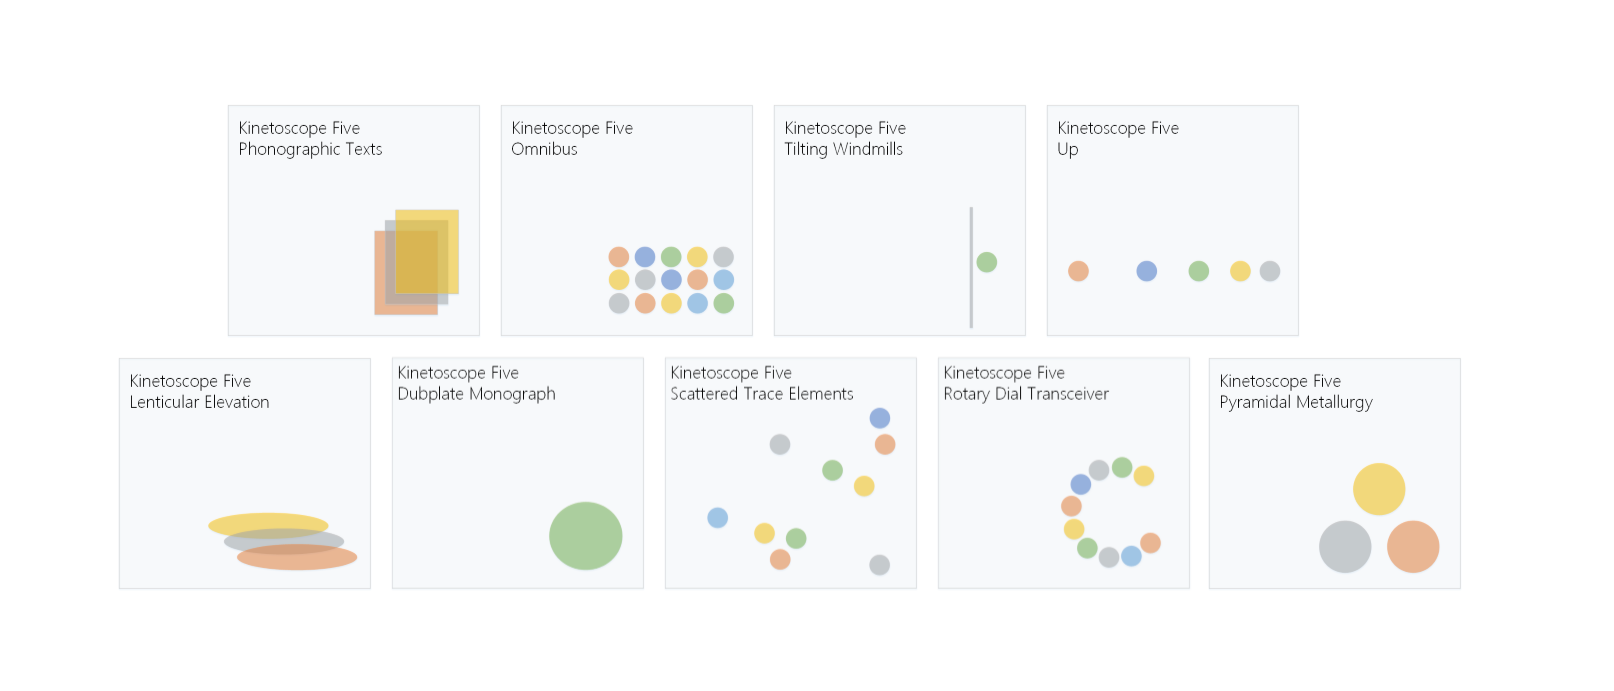The height and width of the screenshot is (691, 1614).
Task: Click the gray circle in Pyramidal Metallurgy
Action: [1345, 547]
